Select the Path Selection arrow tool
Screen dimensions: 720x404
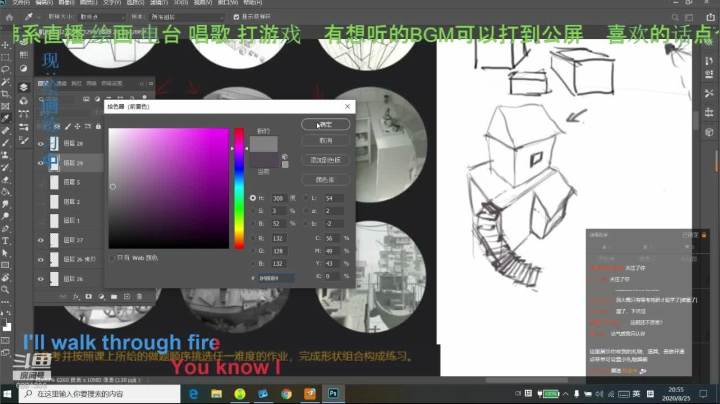6,253
